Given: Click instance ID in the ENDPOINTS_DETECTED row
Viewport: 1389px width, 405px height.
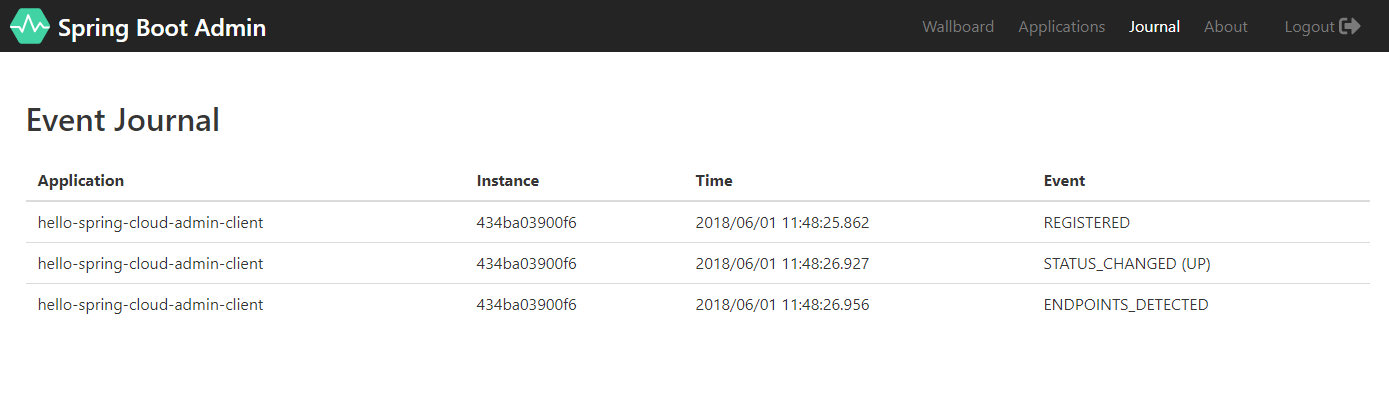Looking at the screenshot, I should pos(526,305).
